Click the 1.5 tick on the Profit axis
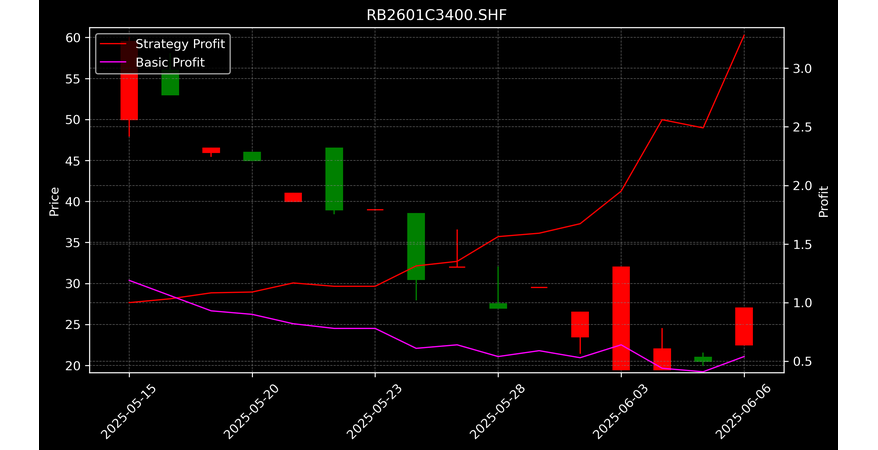 [801, 245]
